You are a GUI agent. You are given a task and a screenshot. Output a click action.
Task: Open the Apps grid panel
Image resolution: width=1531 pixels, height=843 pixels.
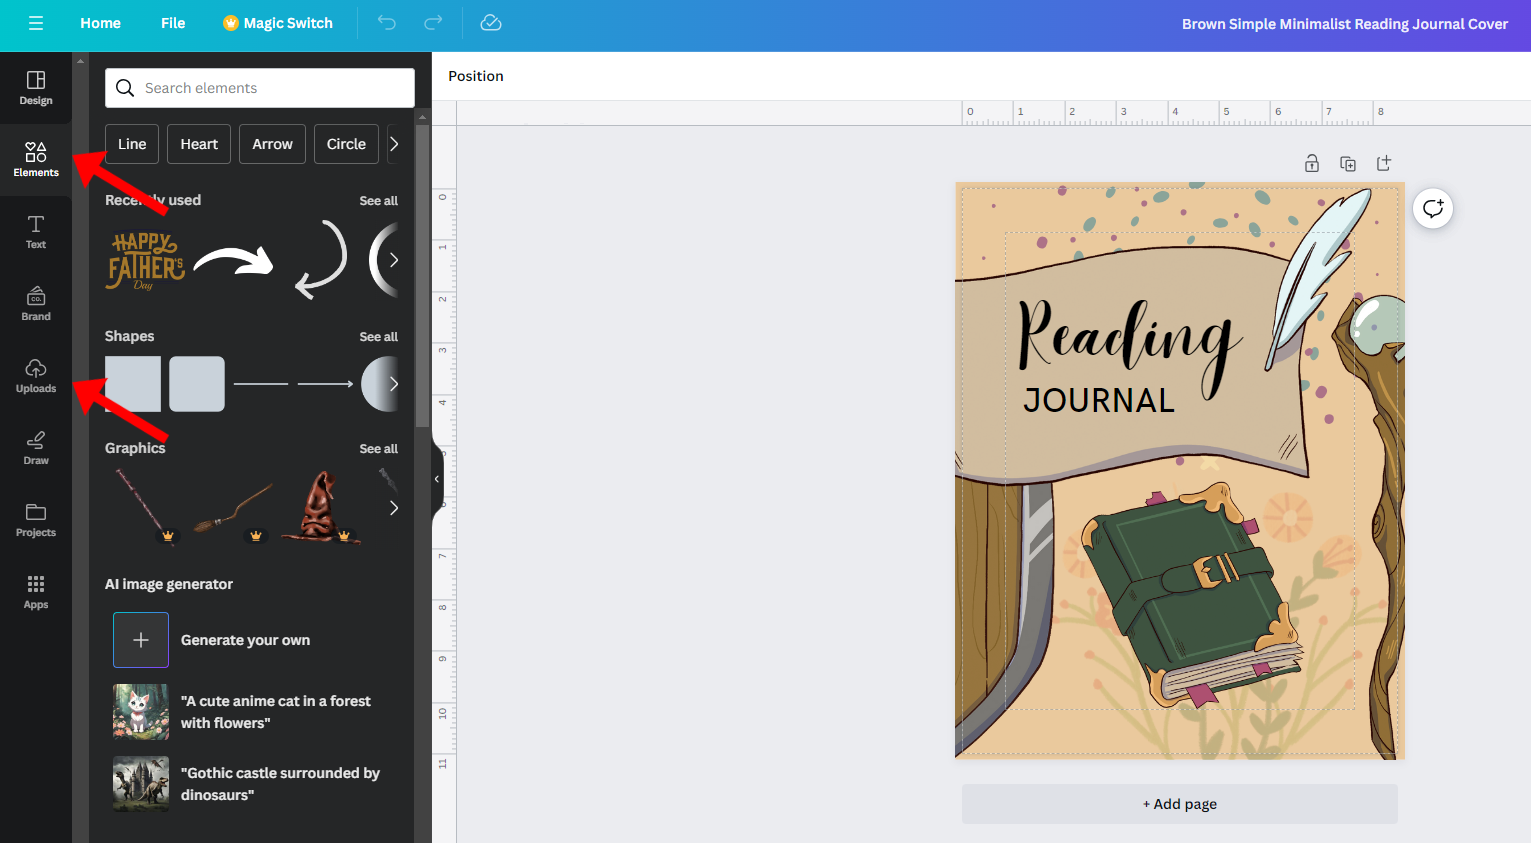36,592
